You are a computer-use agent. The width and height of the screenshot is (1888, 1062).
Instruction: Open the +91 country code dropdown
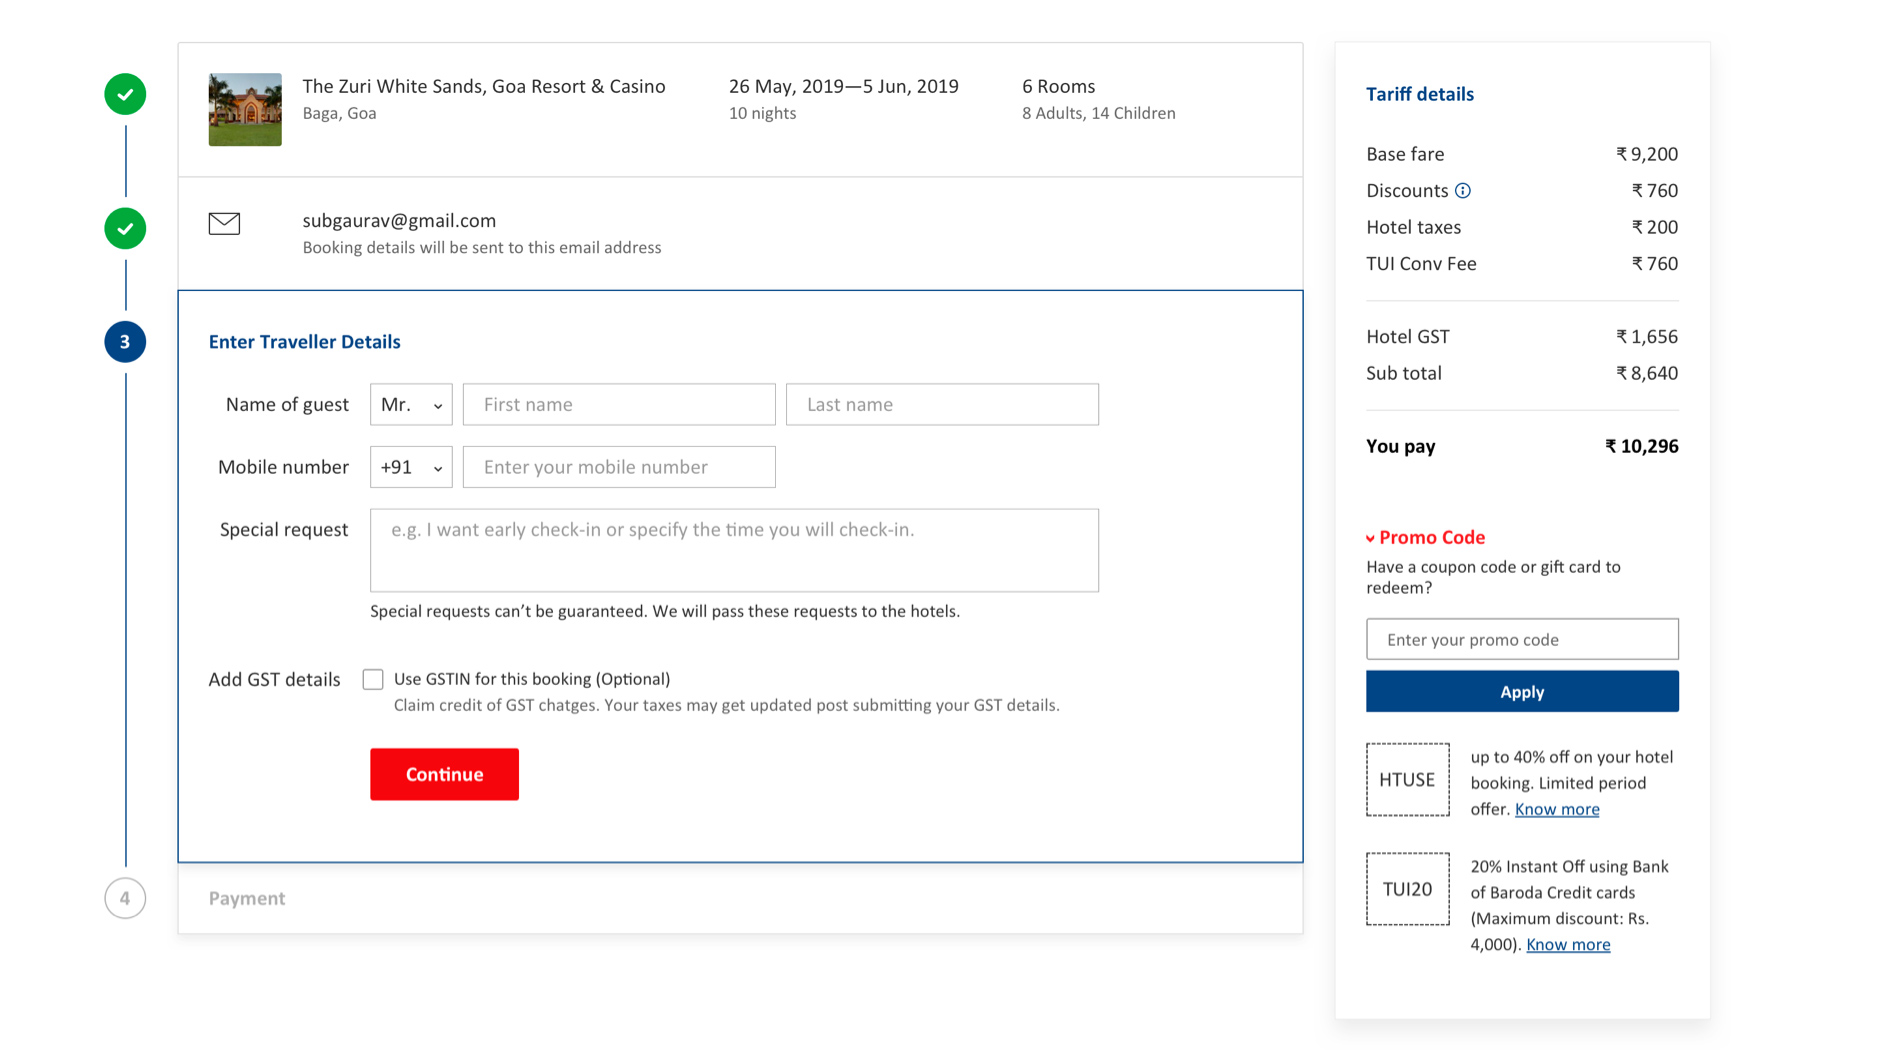click(411, 467)
